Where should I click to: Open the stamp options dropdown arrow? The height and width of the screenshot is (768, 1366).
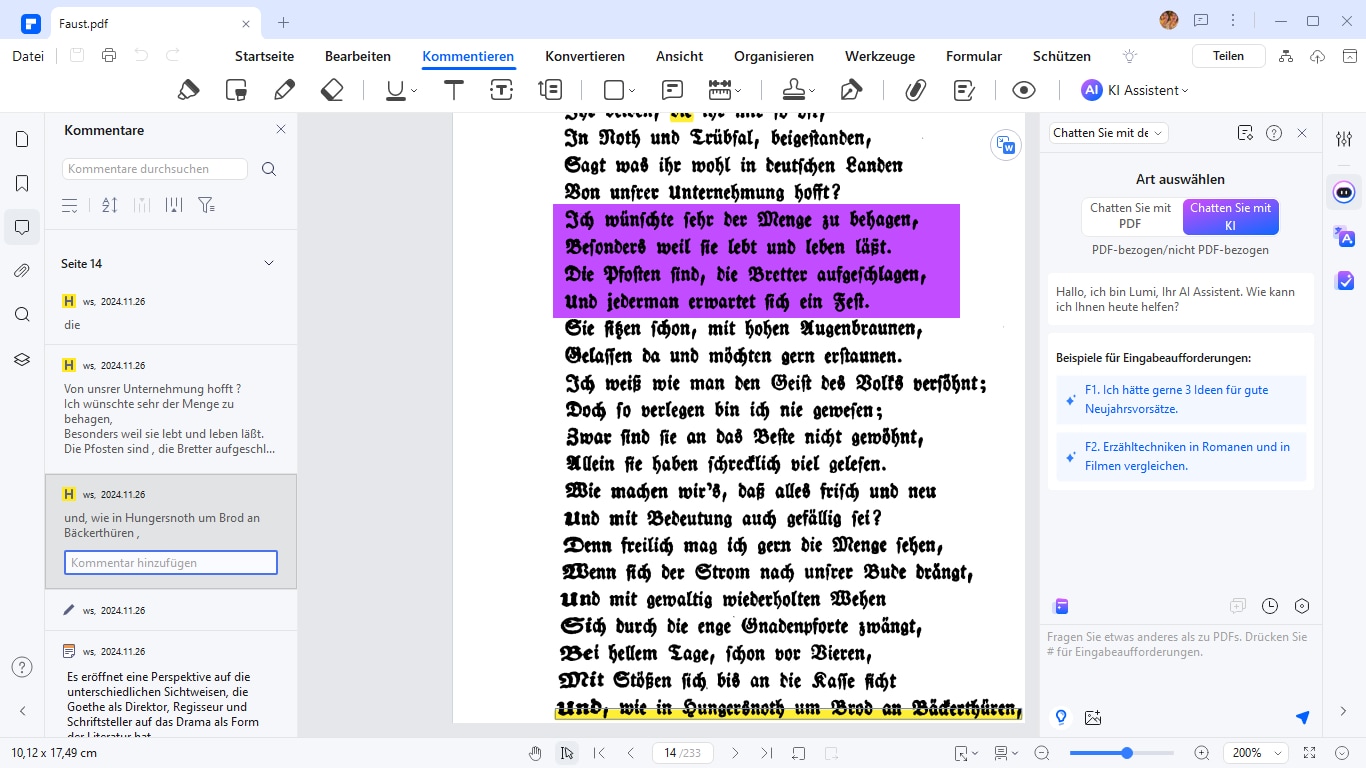pos(812,91)
